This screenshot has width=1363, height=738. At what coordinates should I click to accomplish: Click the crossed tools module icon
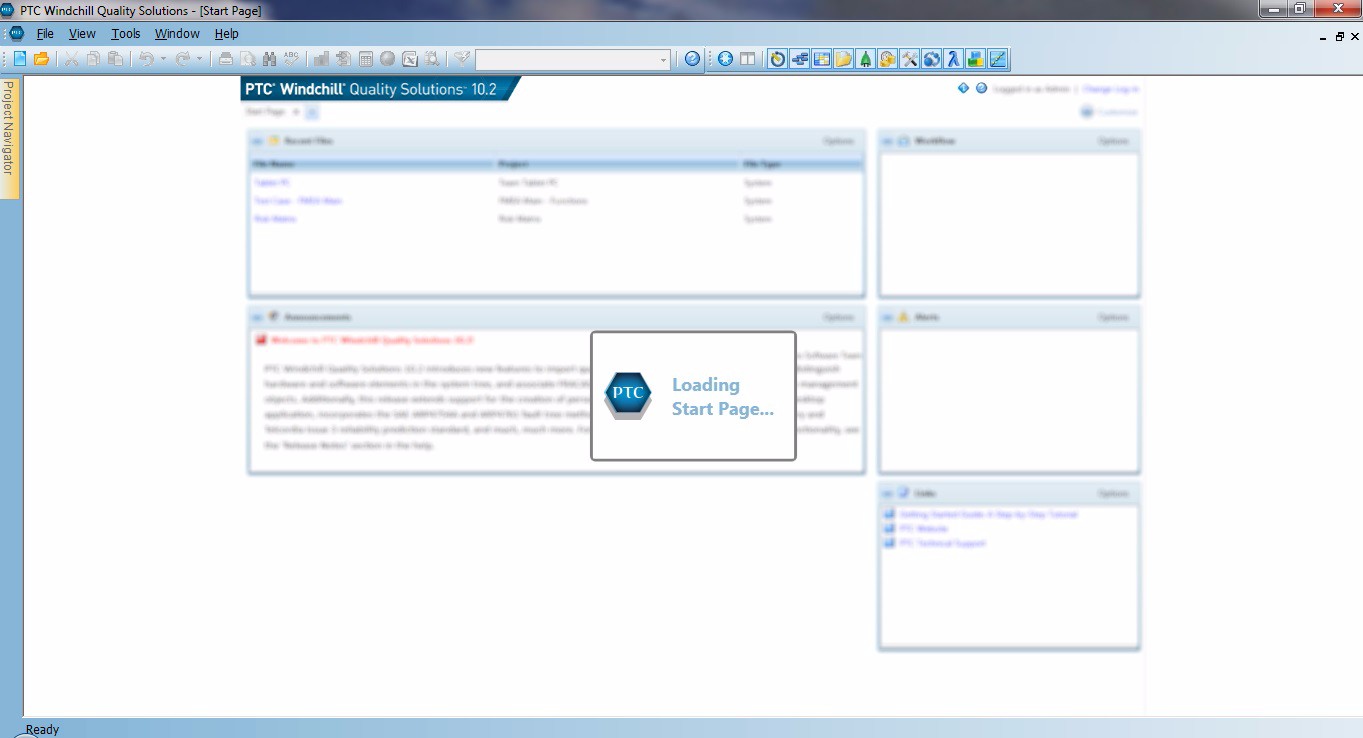point(910,59)
